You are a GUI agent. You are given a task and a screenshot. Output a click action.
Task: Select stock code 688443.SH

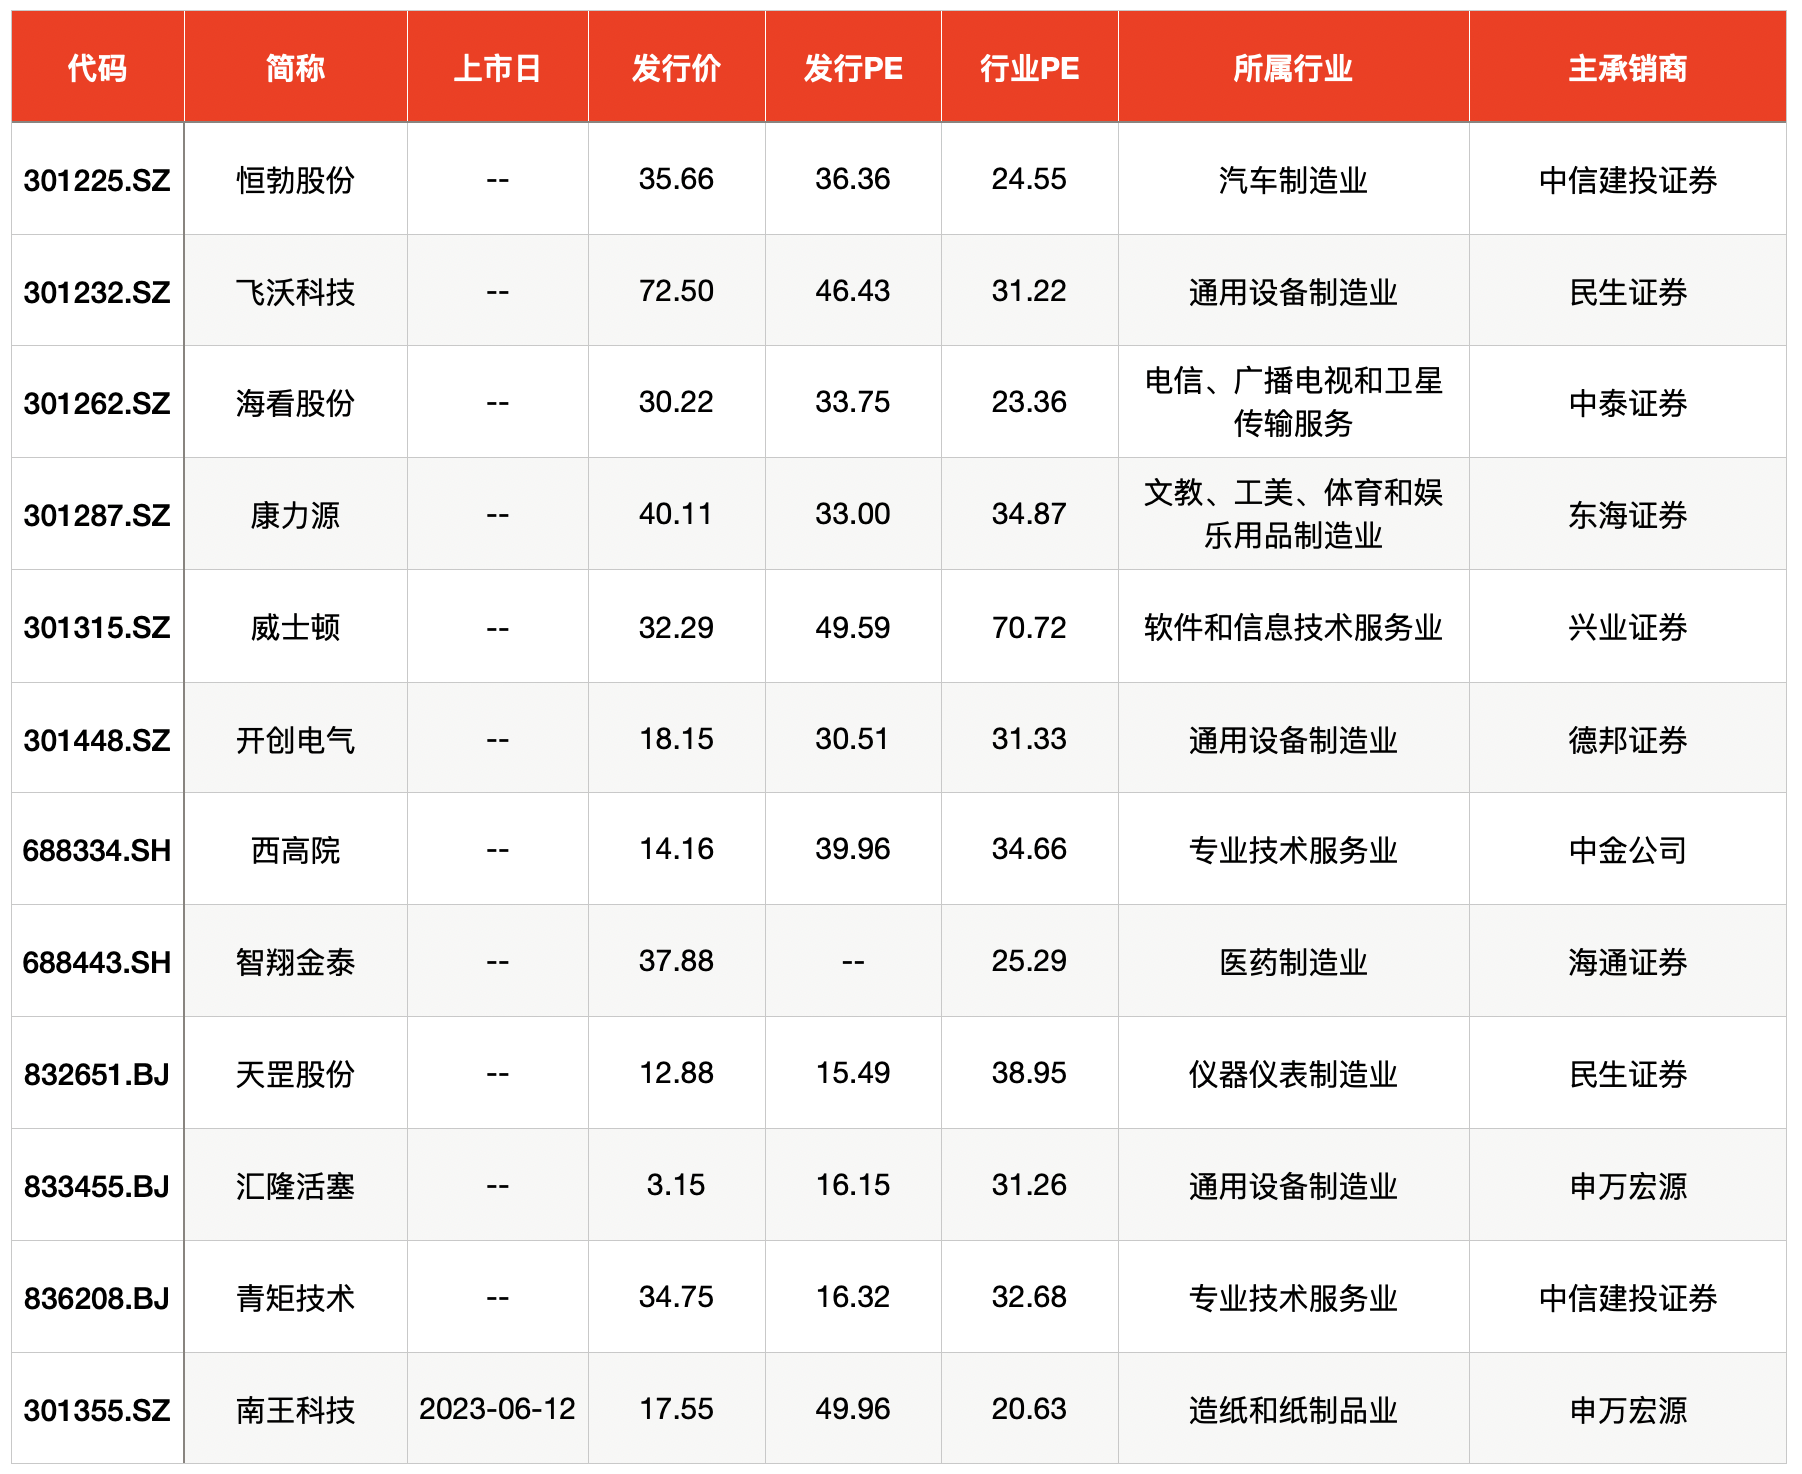click(97, 962)
